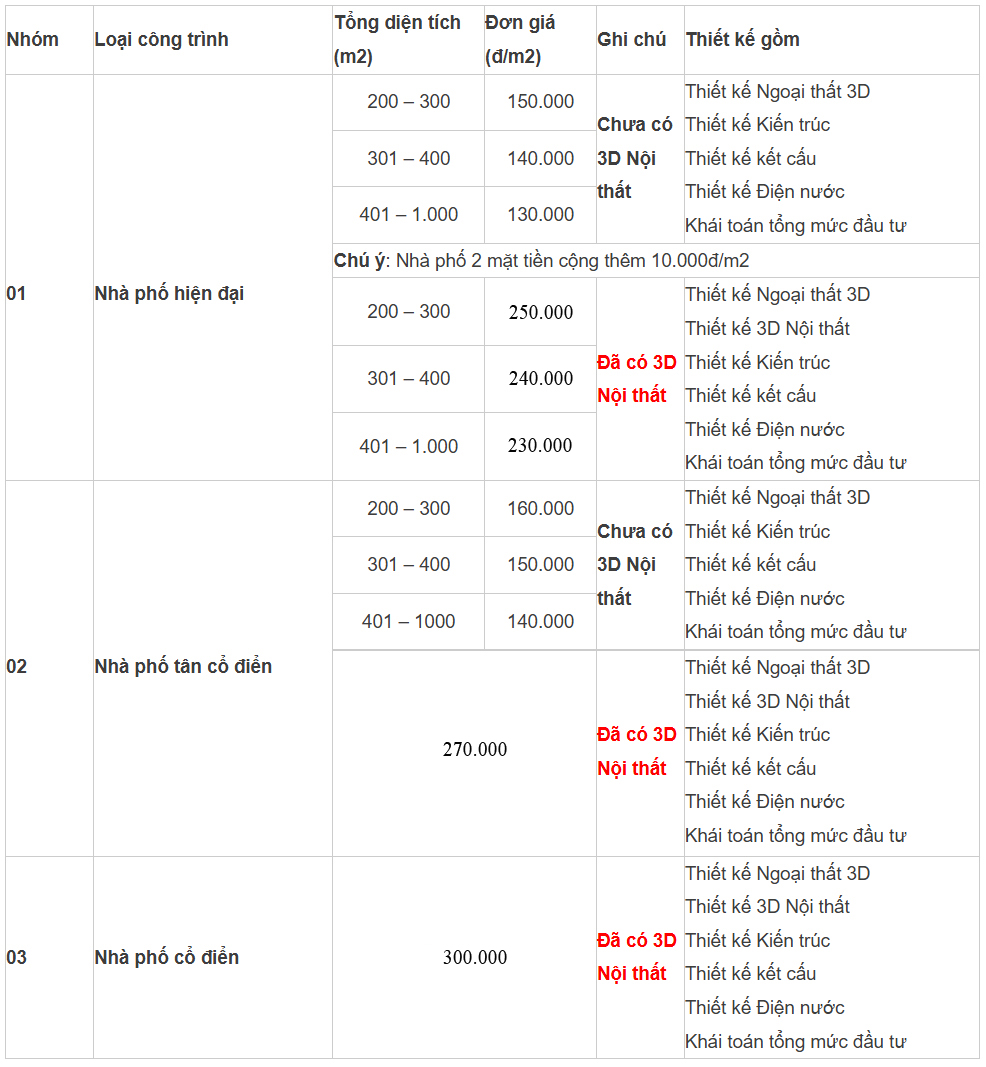Screen dimensions: 986x1067
Task: Click the 160.000 price cell
Action: 540,509
